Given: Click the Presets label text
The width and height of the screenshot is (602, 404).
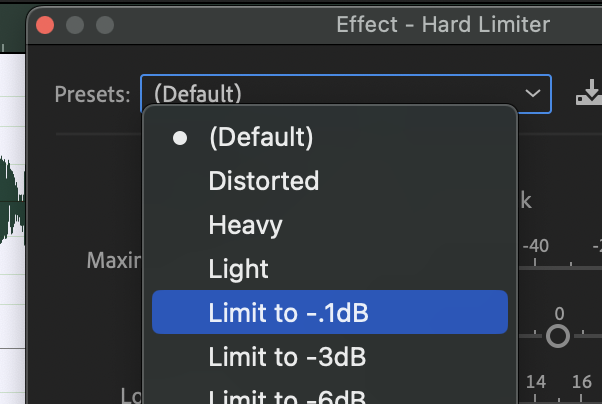Looking at the screenshot, I should (x=93, y=95).
